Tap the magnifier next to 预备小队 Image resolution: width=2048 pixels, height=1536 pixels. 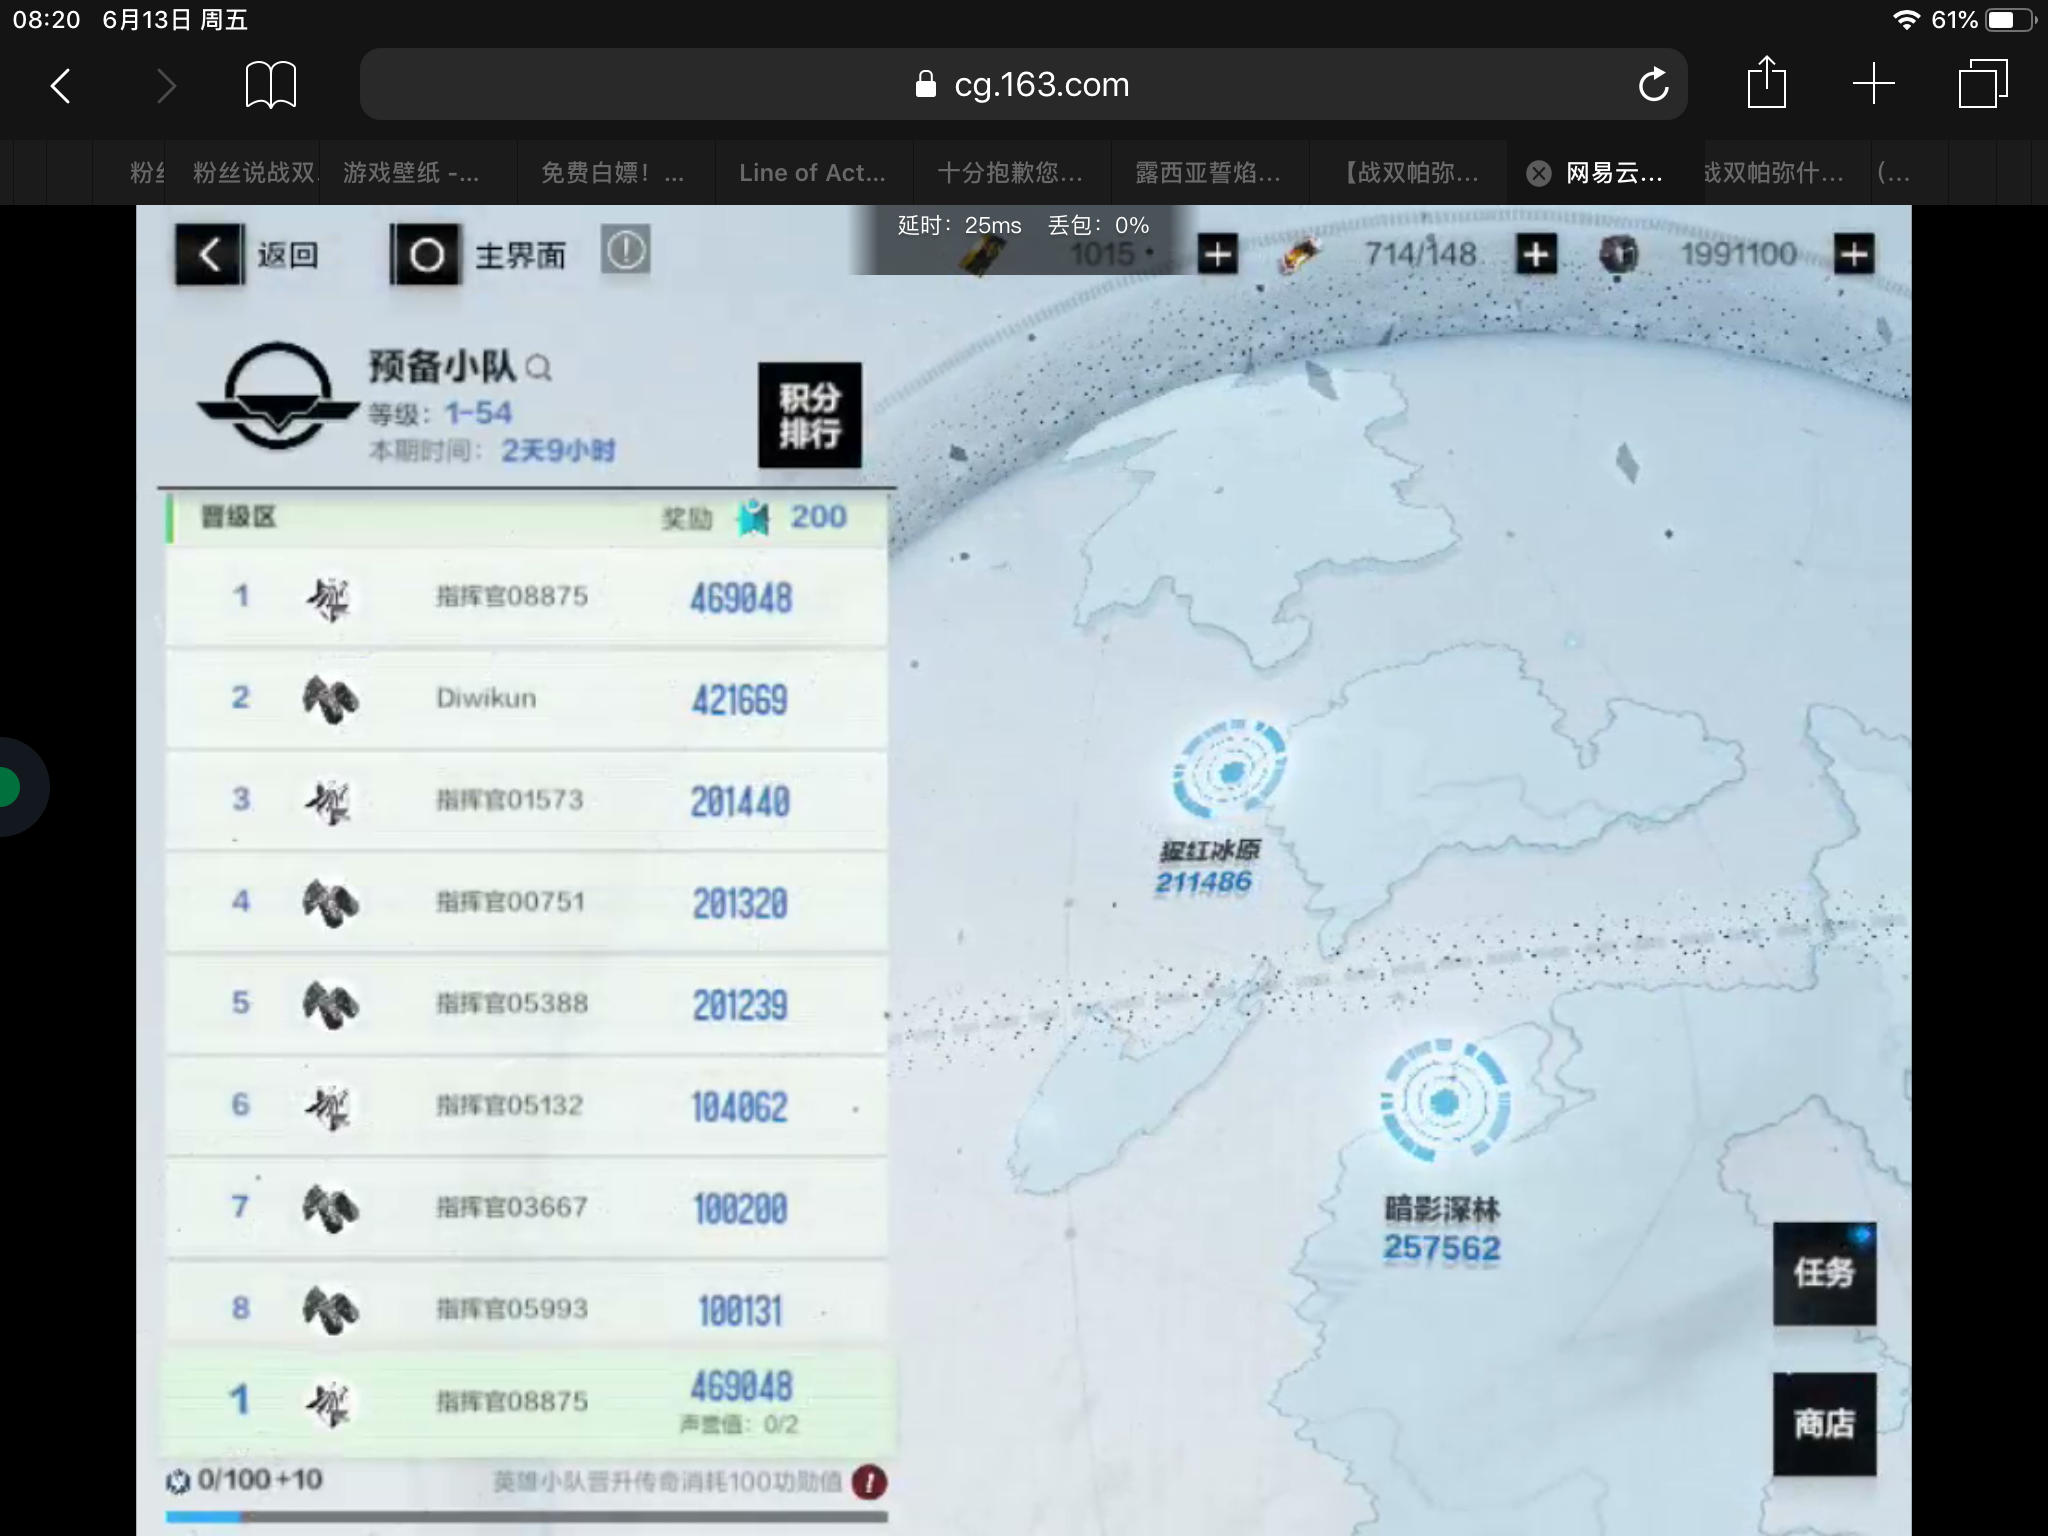tap(538, 369)
